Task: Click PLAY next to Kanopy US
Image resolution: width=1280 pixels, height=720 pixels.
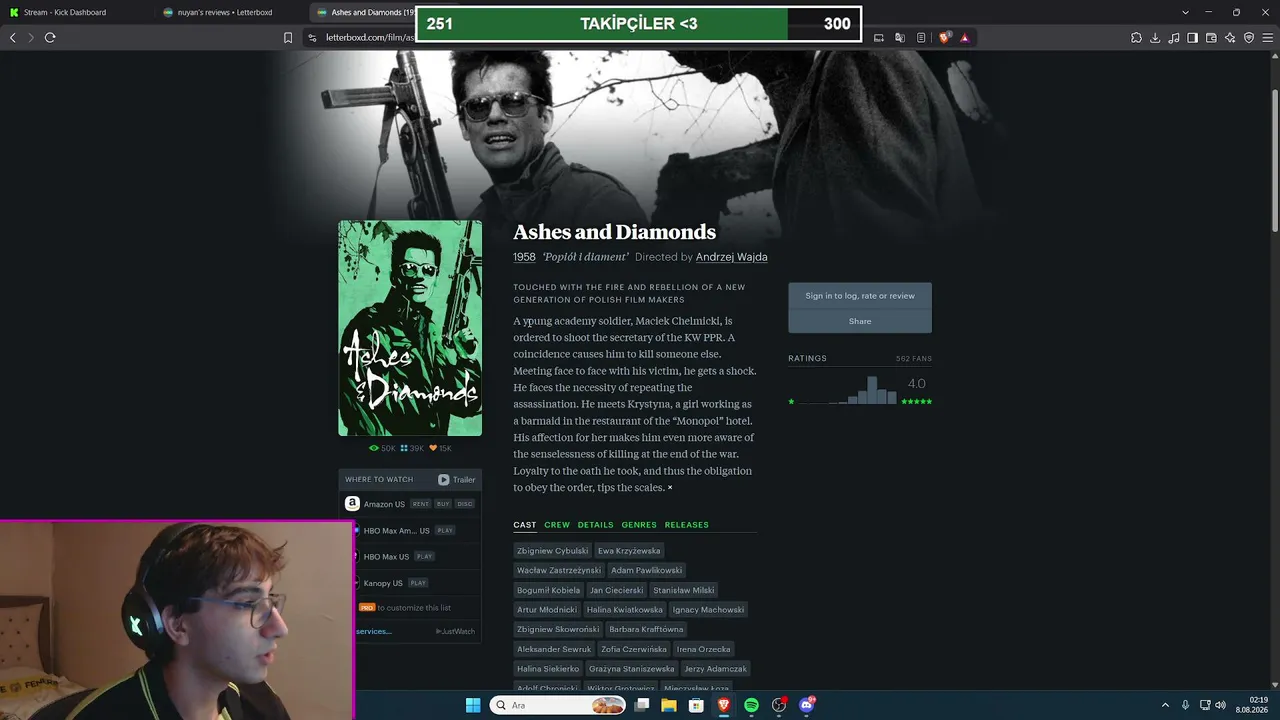Action: [x=418, y=583]
